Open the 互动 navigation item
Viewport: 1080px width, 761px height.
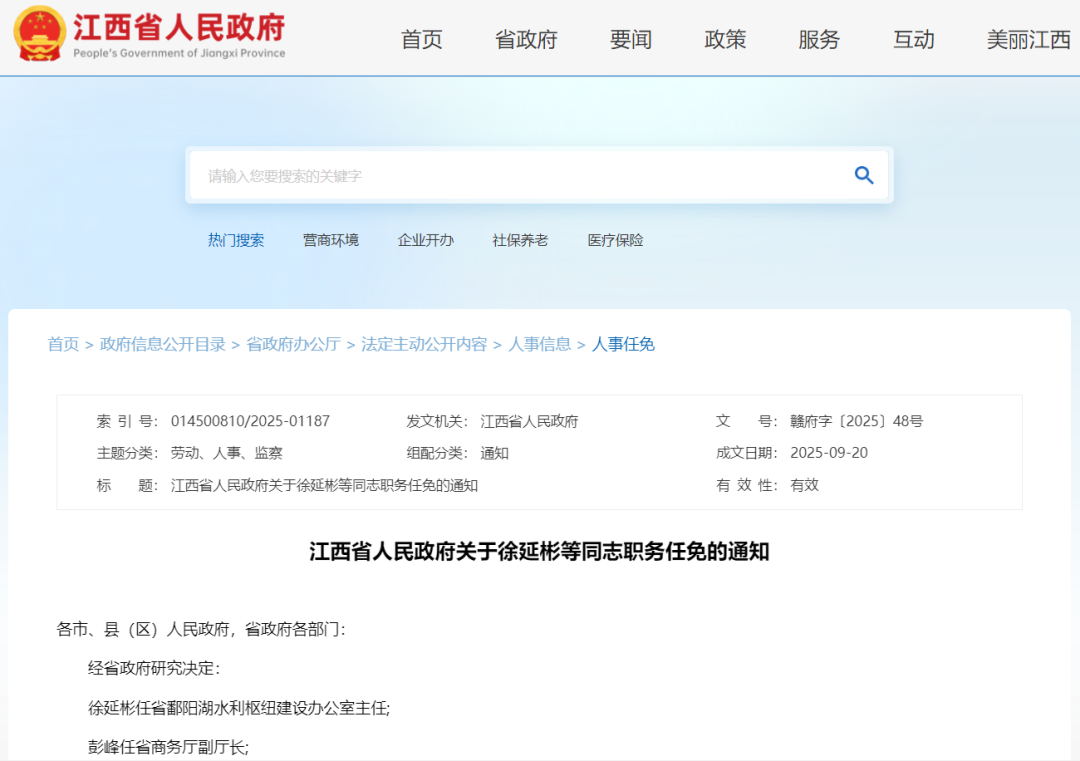tap(913, 40)
